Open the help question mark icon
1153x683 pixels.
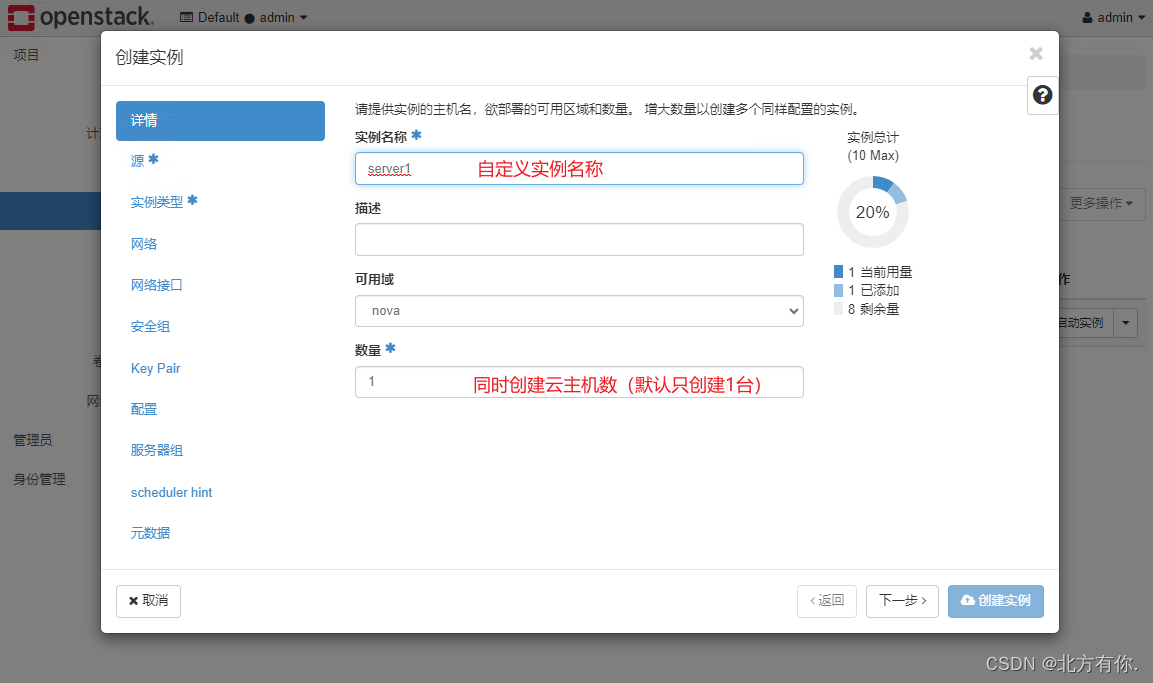(1042, 95)
